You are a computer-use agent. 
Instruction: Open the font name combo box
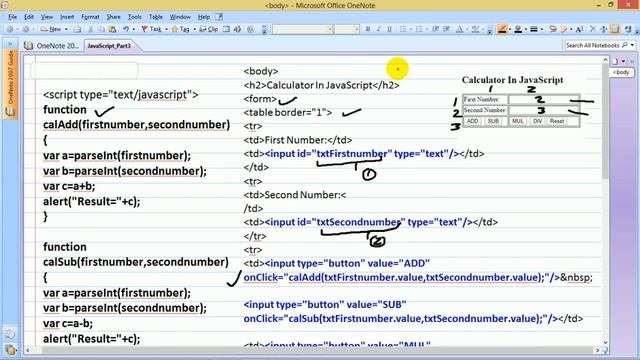[302, 29]
